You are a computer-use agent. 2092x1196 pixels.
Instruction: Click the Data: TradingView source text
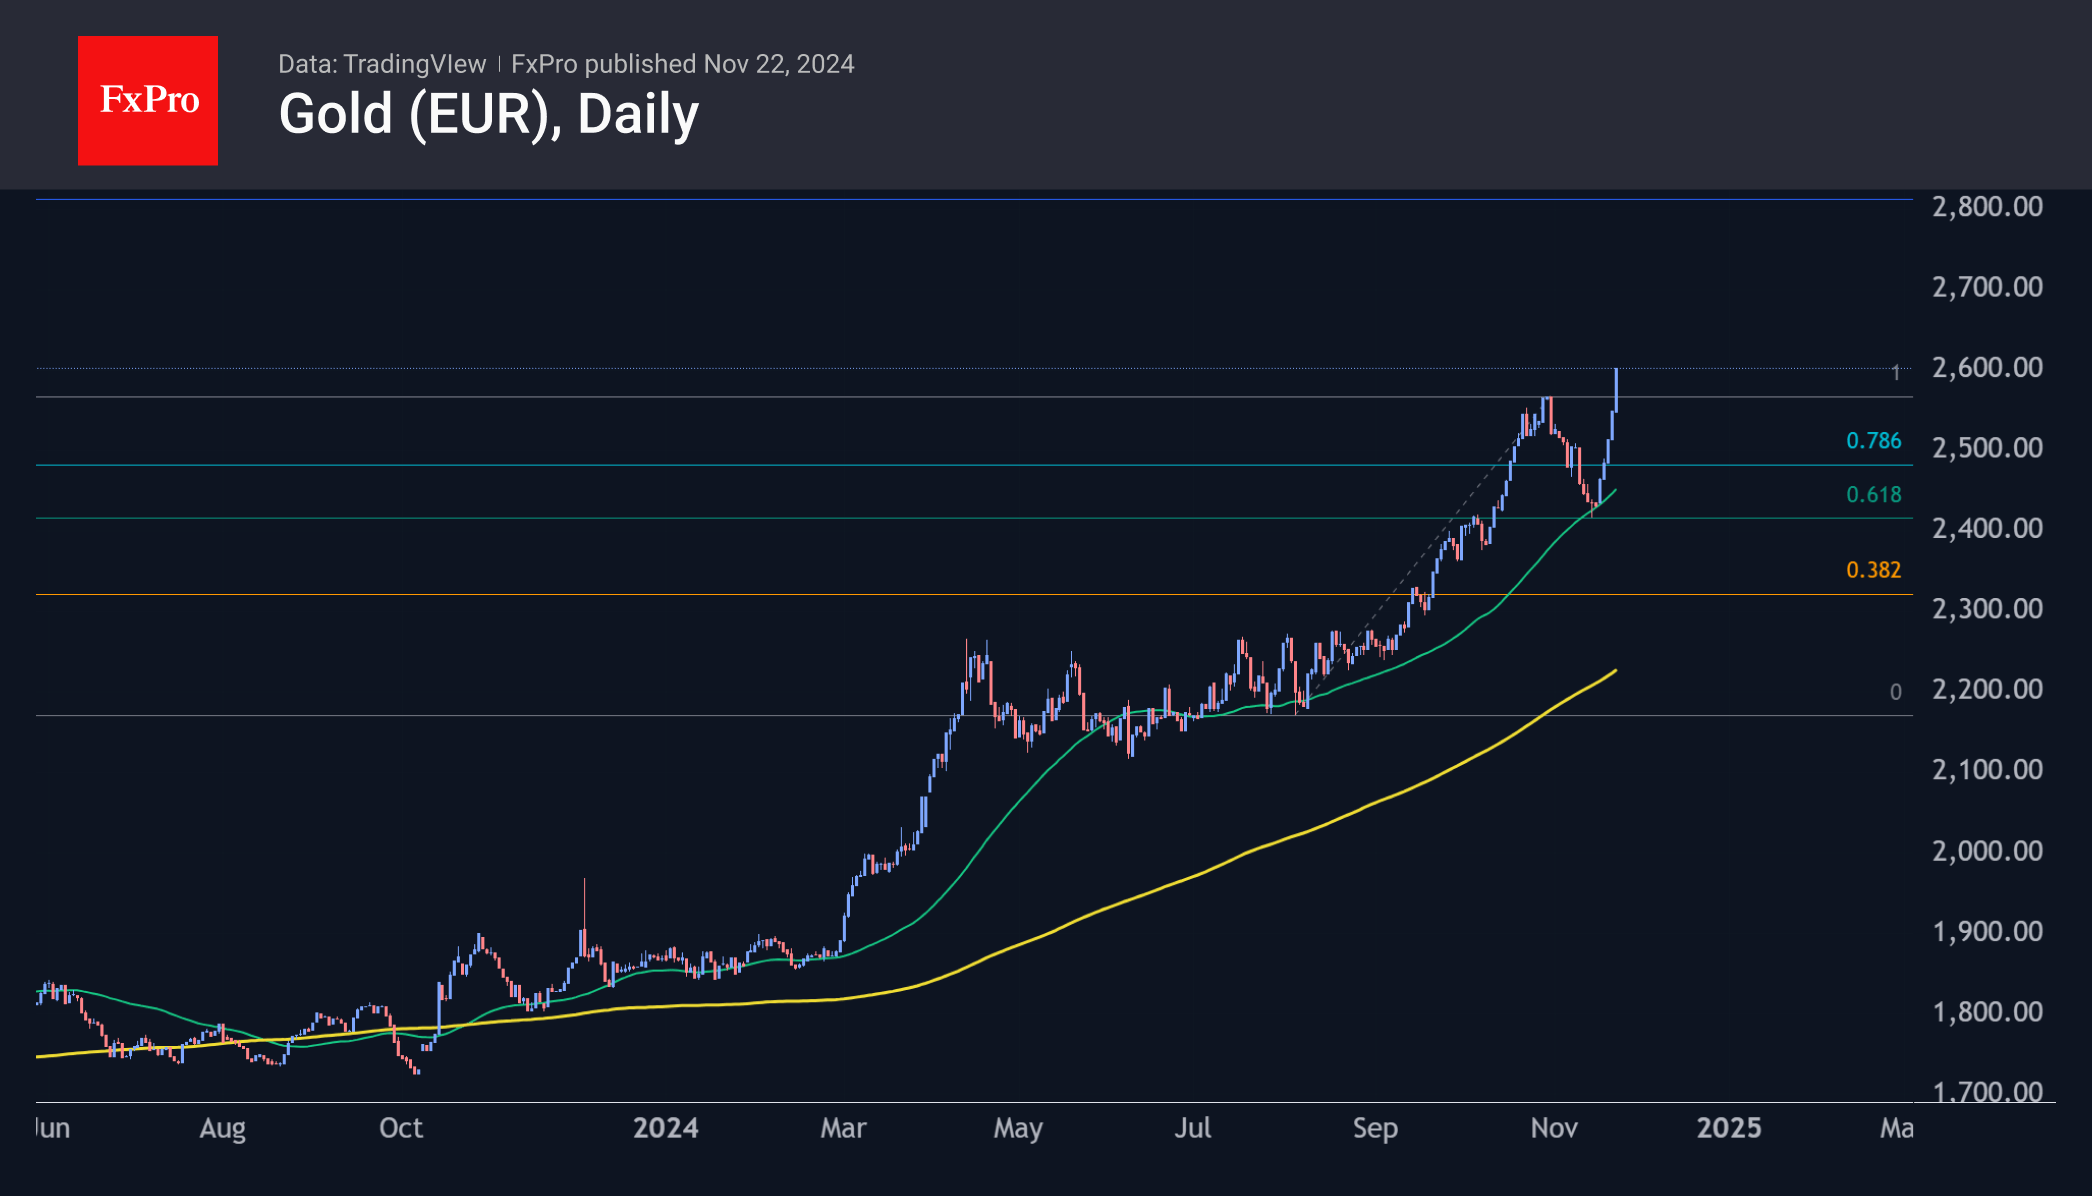[381, 64]
